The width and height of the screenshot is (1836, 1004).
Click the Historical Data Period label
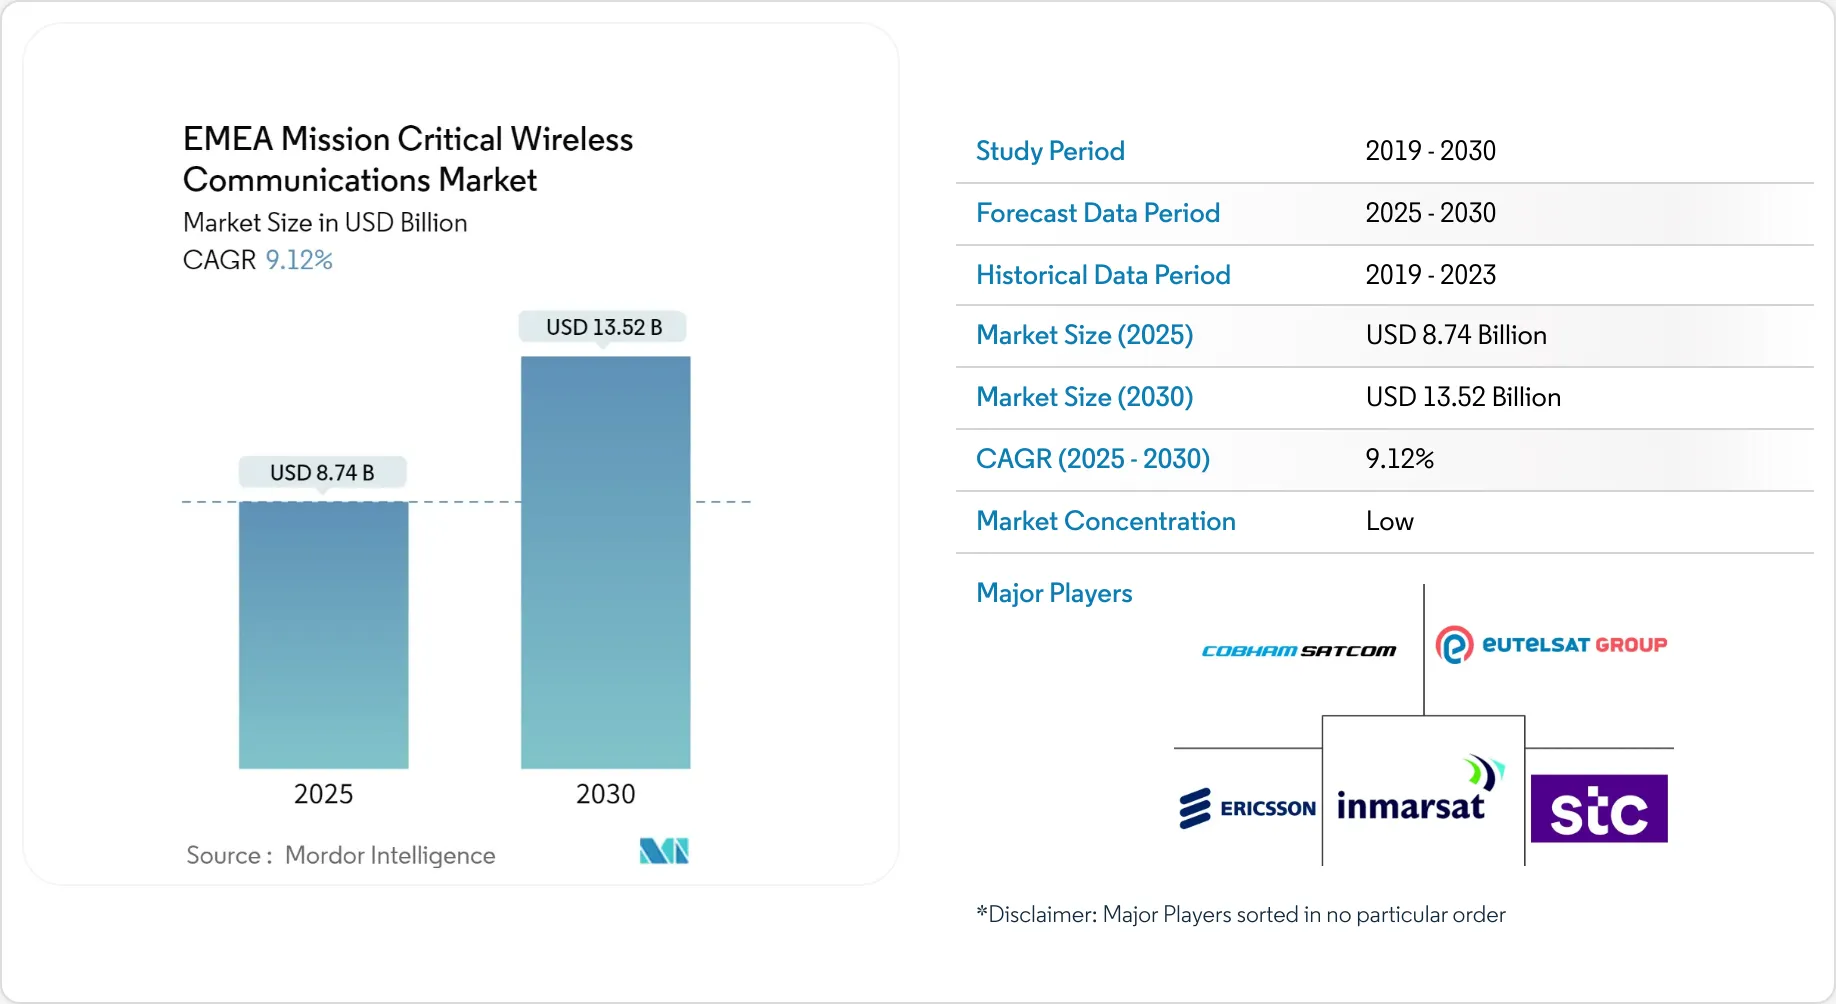click(x=1103, y=275)
